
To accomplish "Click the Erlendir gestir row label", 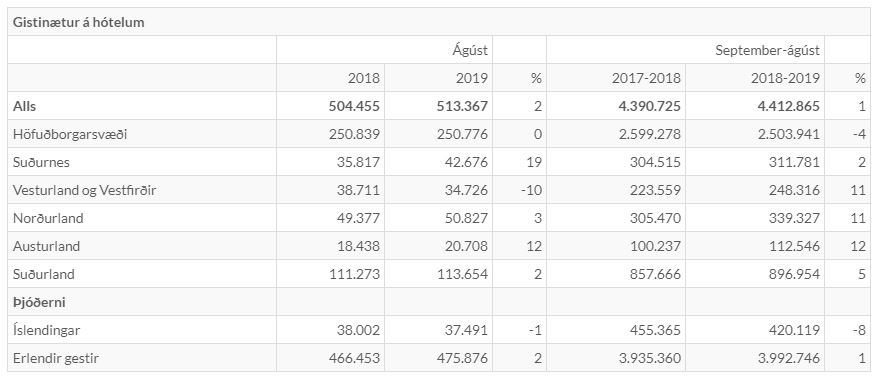I will 56,358.
